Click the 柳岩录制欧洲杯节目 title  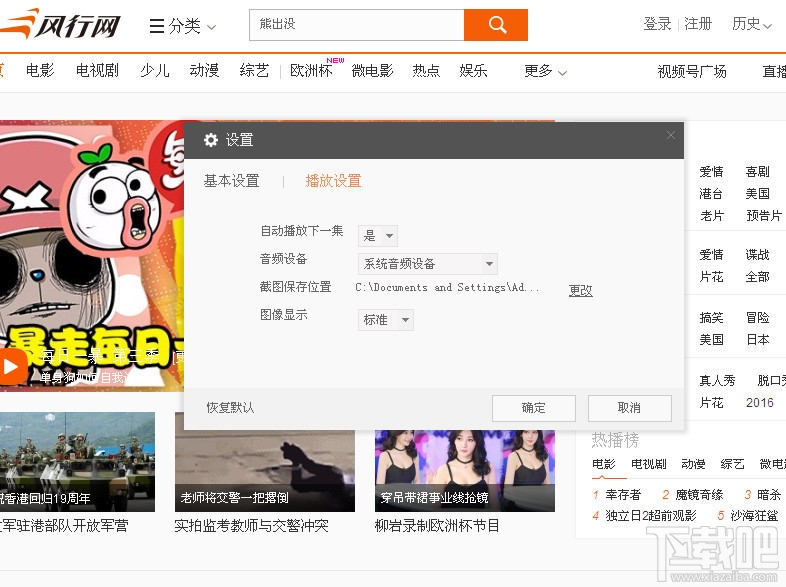point(437,525)
